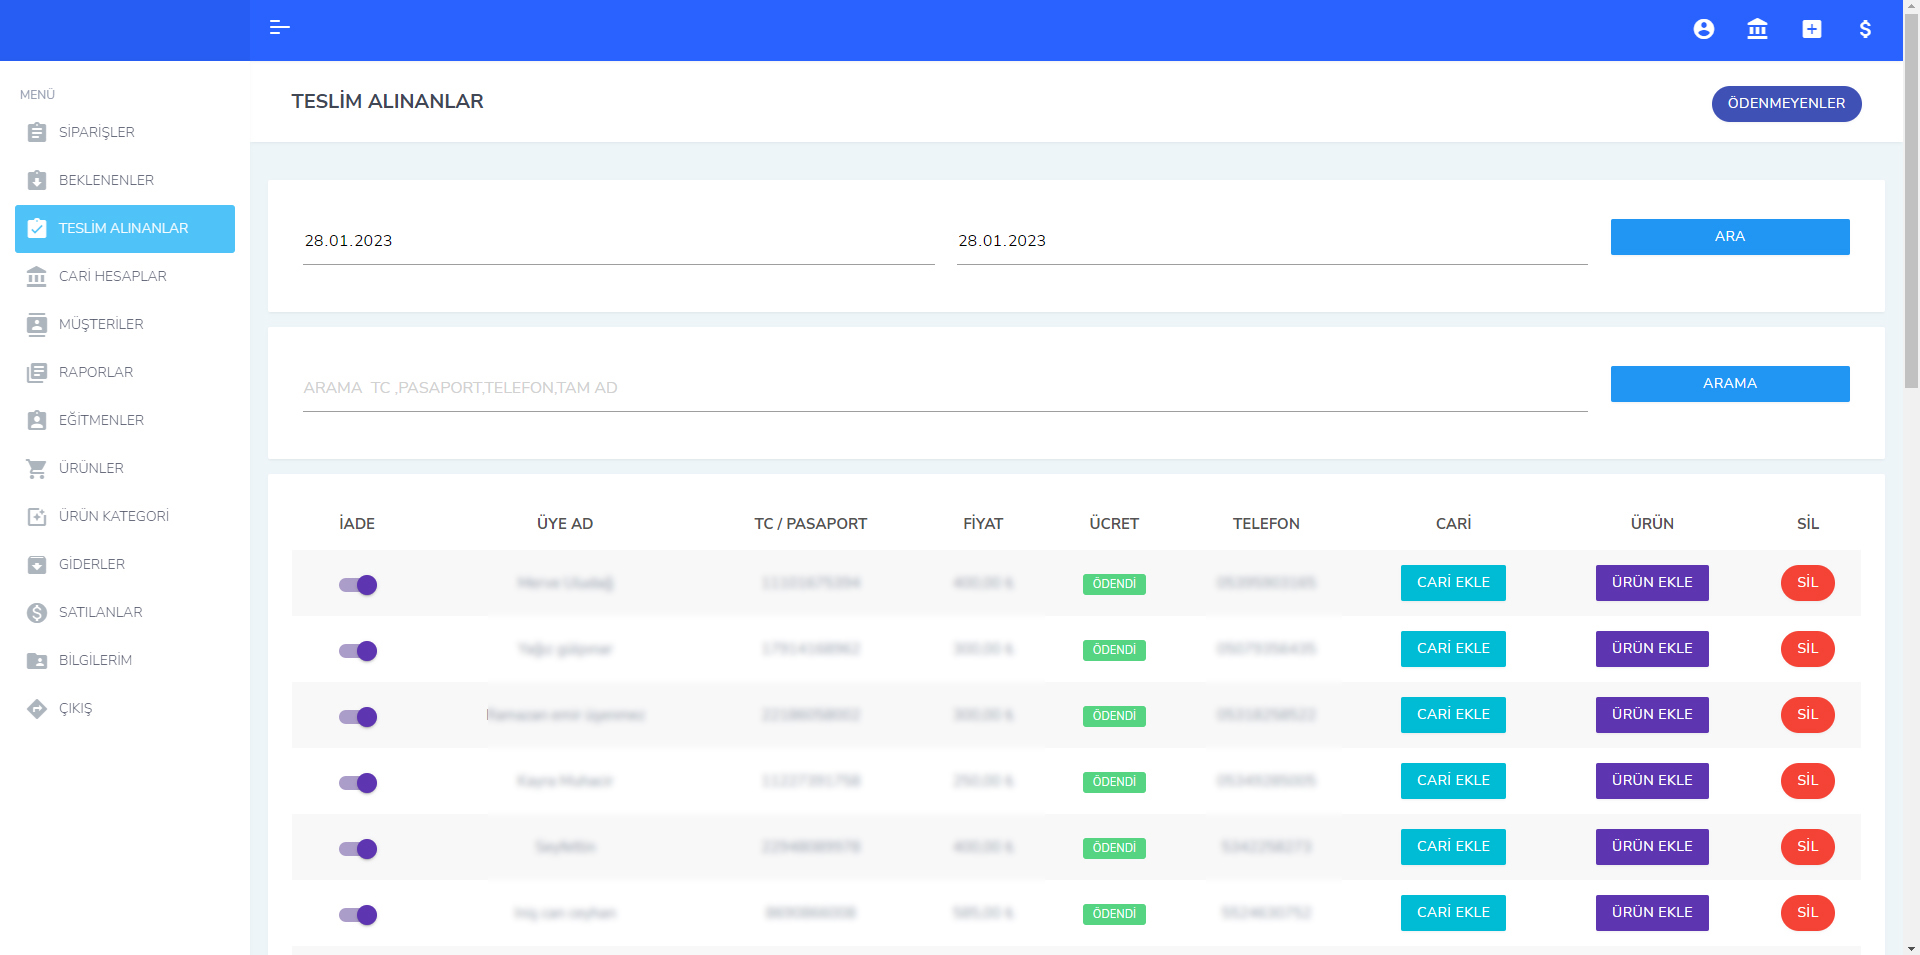Screen dimensions: 1920x955
Task: Open the user account icon in top bar
Action: coord(1704,29)
